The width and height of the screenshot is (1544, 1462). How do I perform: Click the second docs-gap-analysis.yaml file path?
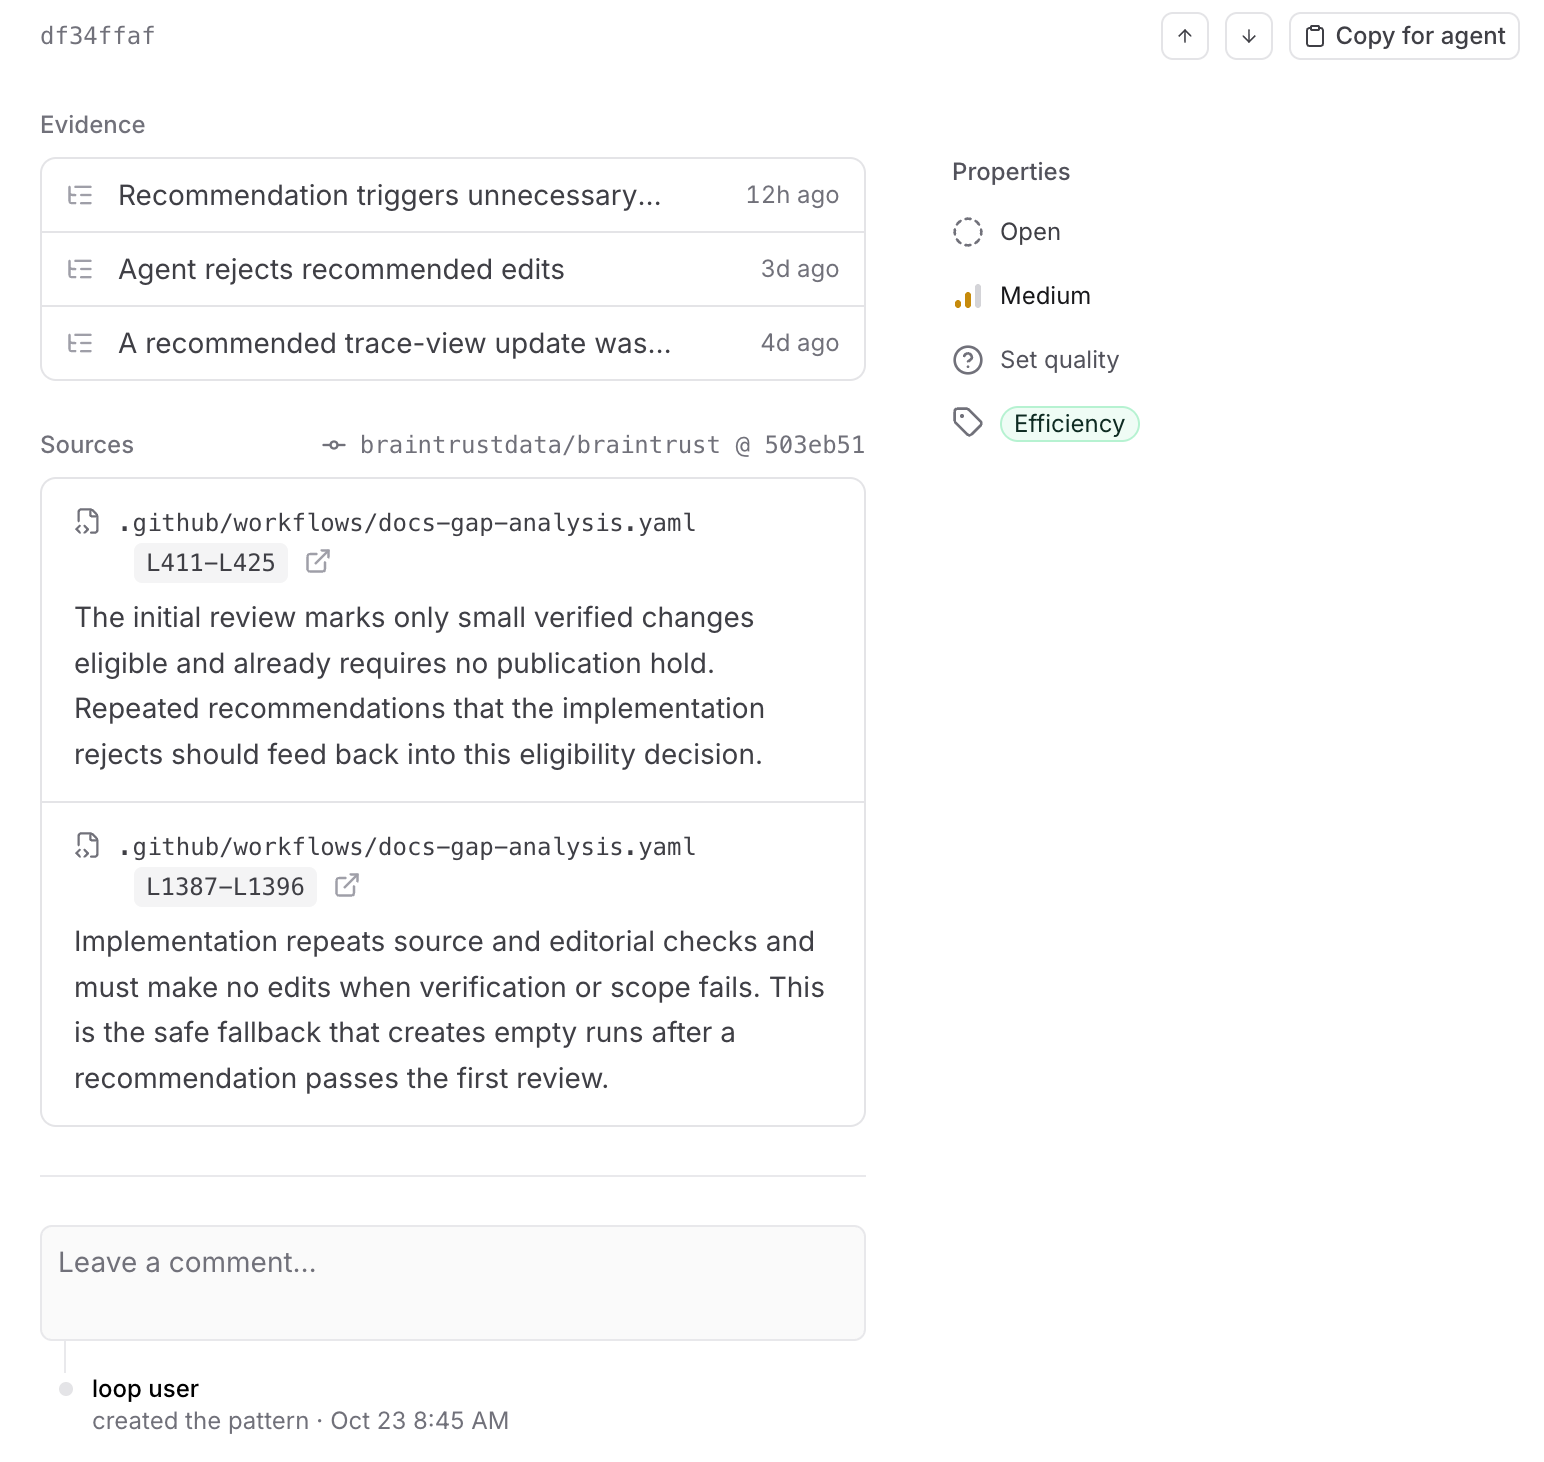tap(407, 847)
